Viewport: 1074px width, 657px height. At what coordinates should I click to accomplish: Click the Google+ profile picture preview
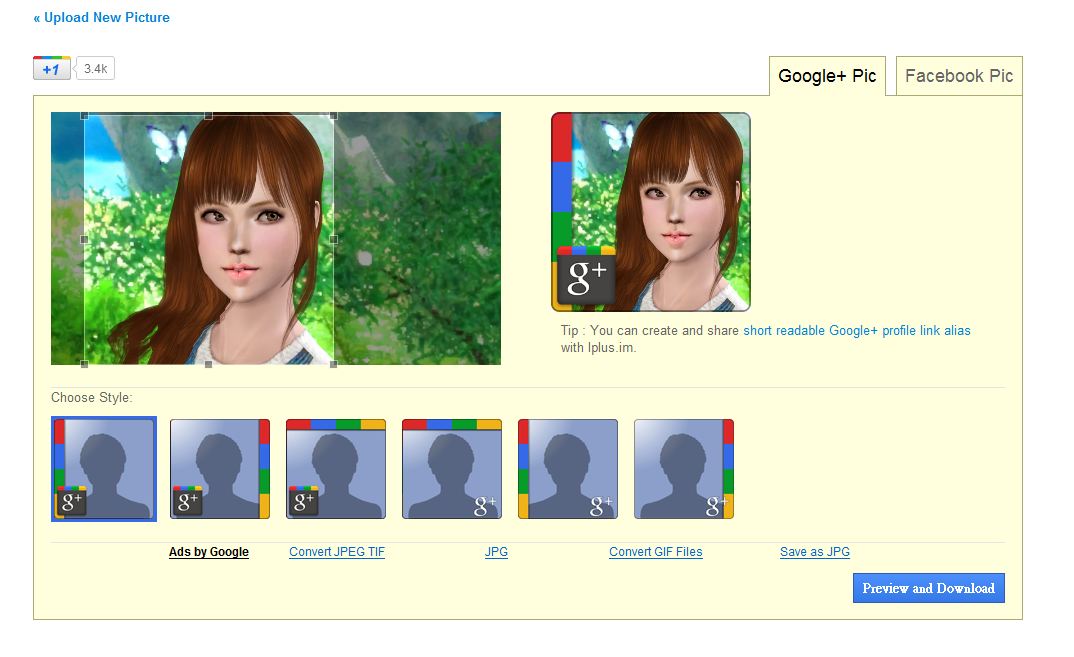tap(651, 212)
